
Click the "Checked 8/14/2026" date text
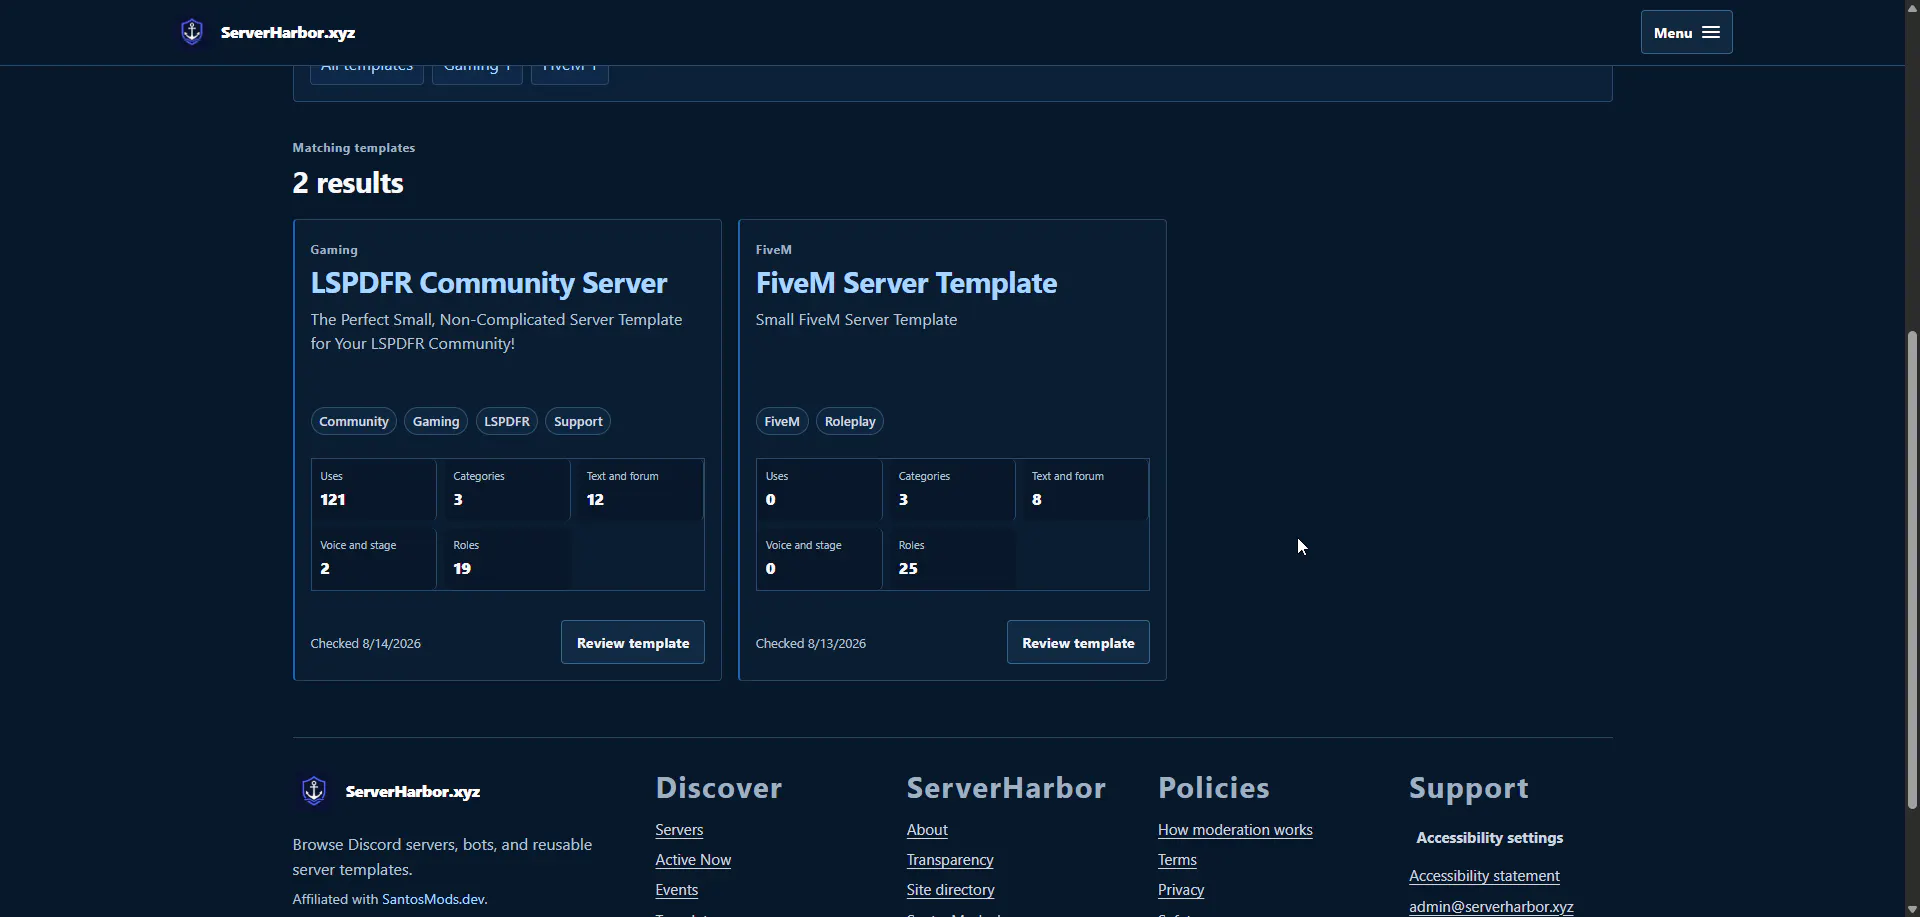point(366,643)
